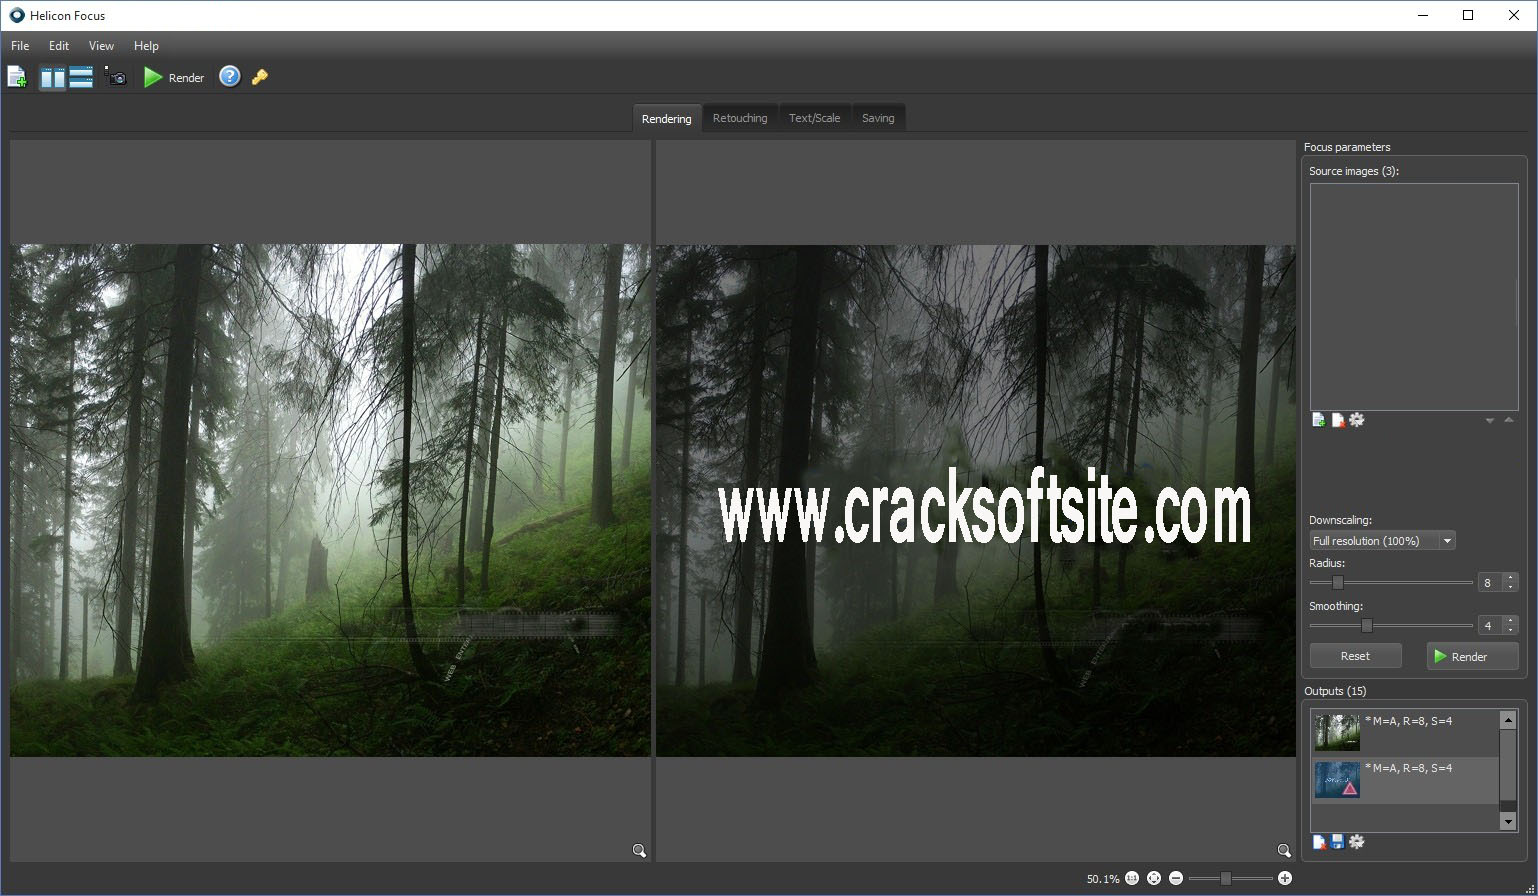The image size is (1538, 896).
Task: Open the Edit menu
Action: [59, 46]
